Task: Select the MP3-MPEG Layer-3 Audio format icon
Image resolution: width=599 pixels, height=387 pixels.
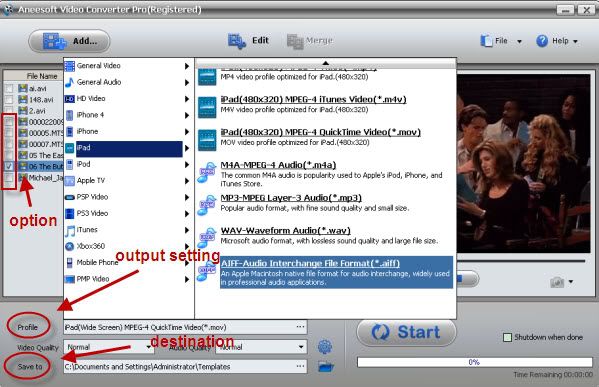Action: pyautogui.click(x=207, y=204)
